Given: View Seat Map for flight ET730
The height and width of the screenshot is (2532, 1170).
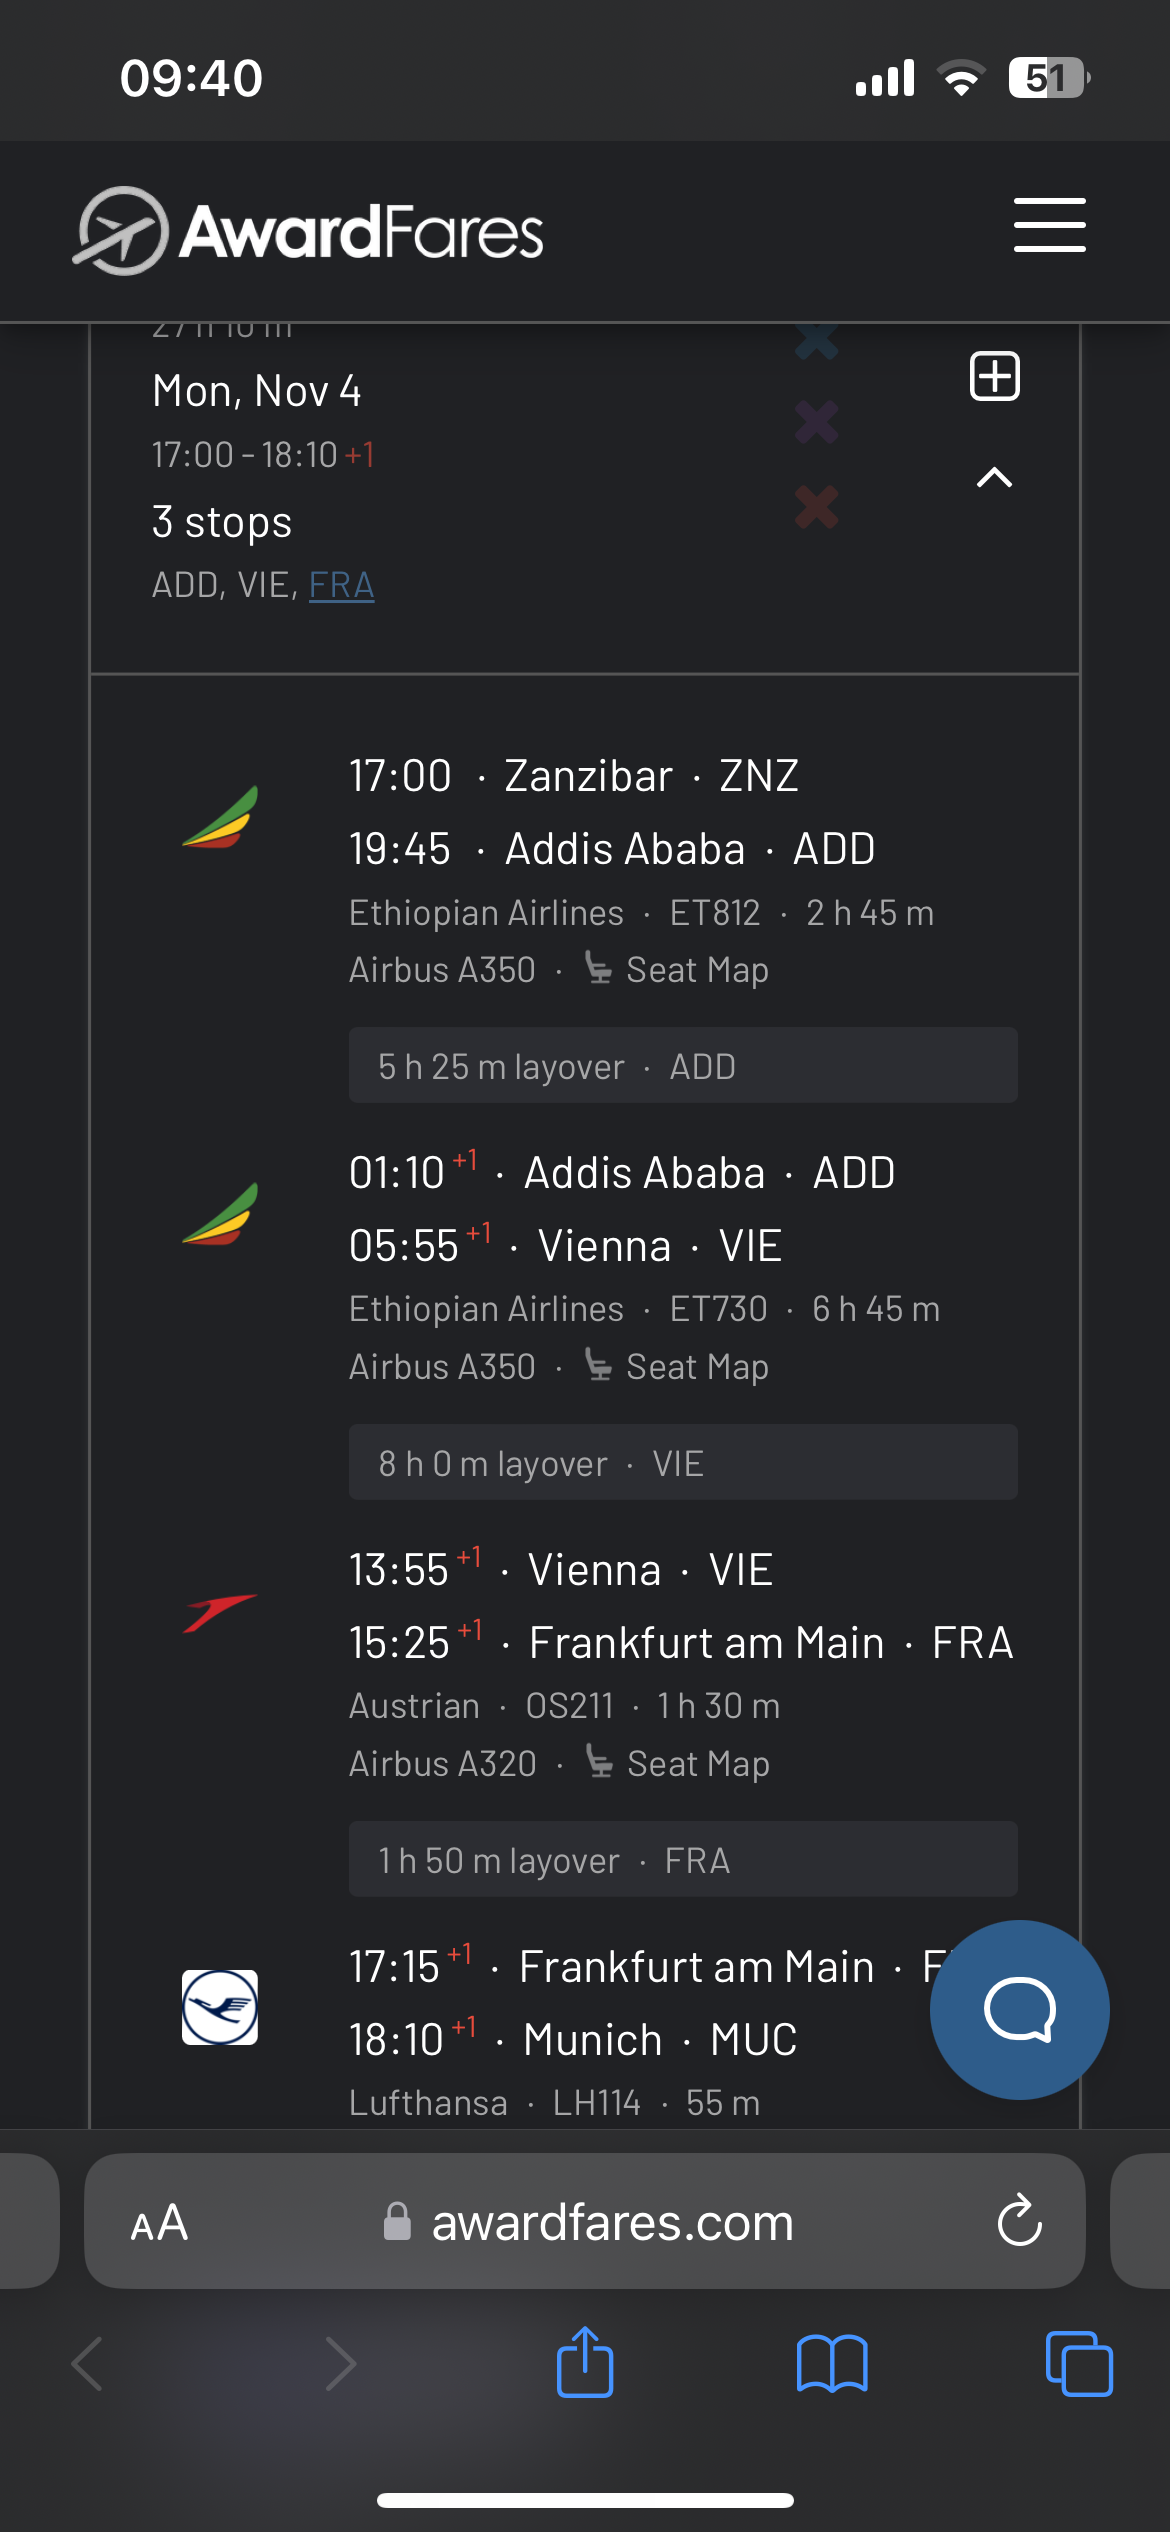Looking at the screenshot, I should [677, 1367].
